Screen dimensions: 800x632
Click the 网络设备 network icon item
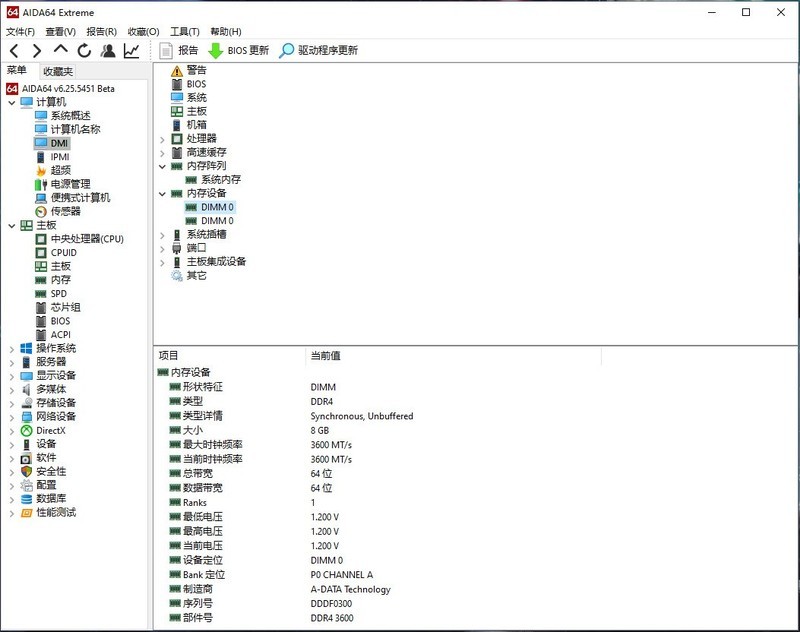[x=48, y=417]
